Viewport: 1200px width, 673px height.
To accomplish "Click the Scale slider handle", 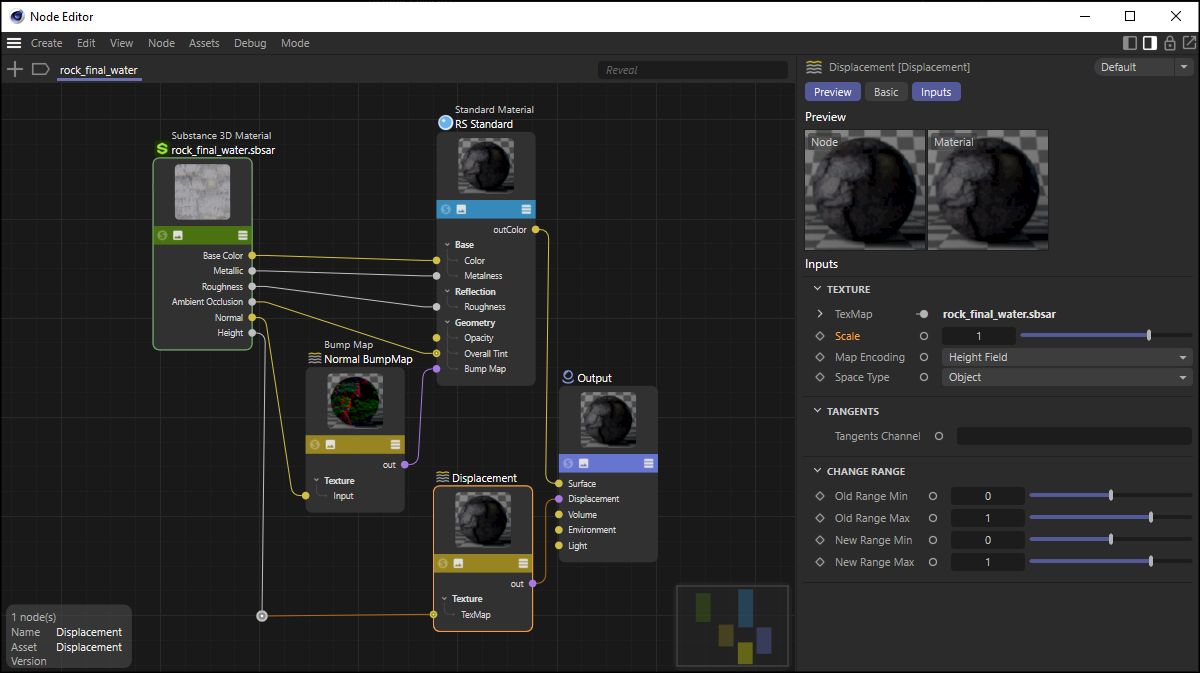I will coord(1149,336).
